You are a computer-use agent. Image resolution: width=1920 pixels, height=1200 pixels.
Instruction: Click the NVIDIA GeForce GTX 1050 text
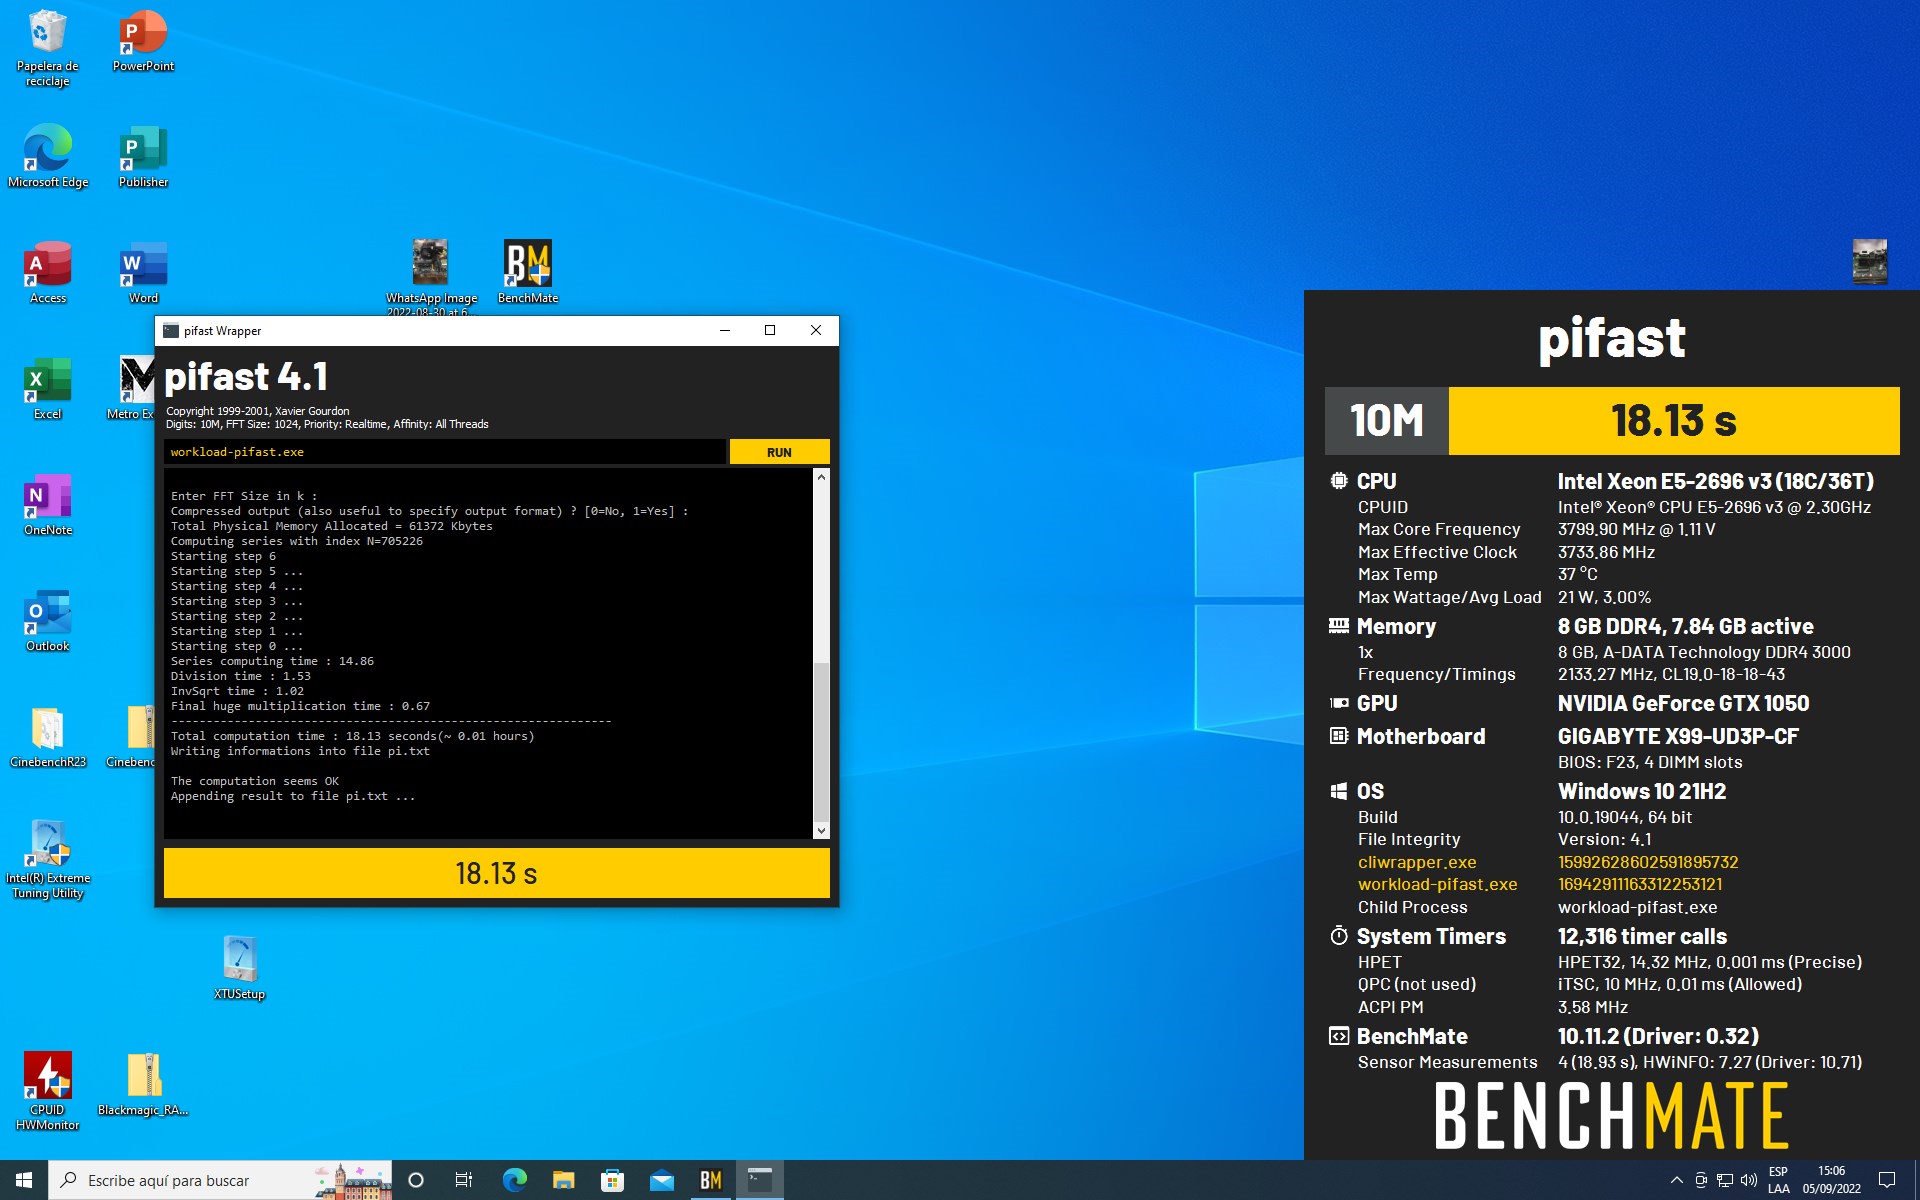pos(1683,703)
